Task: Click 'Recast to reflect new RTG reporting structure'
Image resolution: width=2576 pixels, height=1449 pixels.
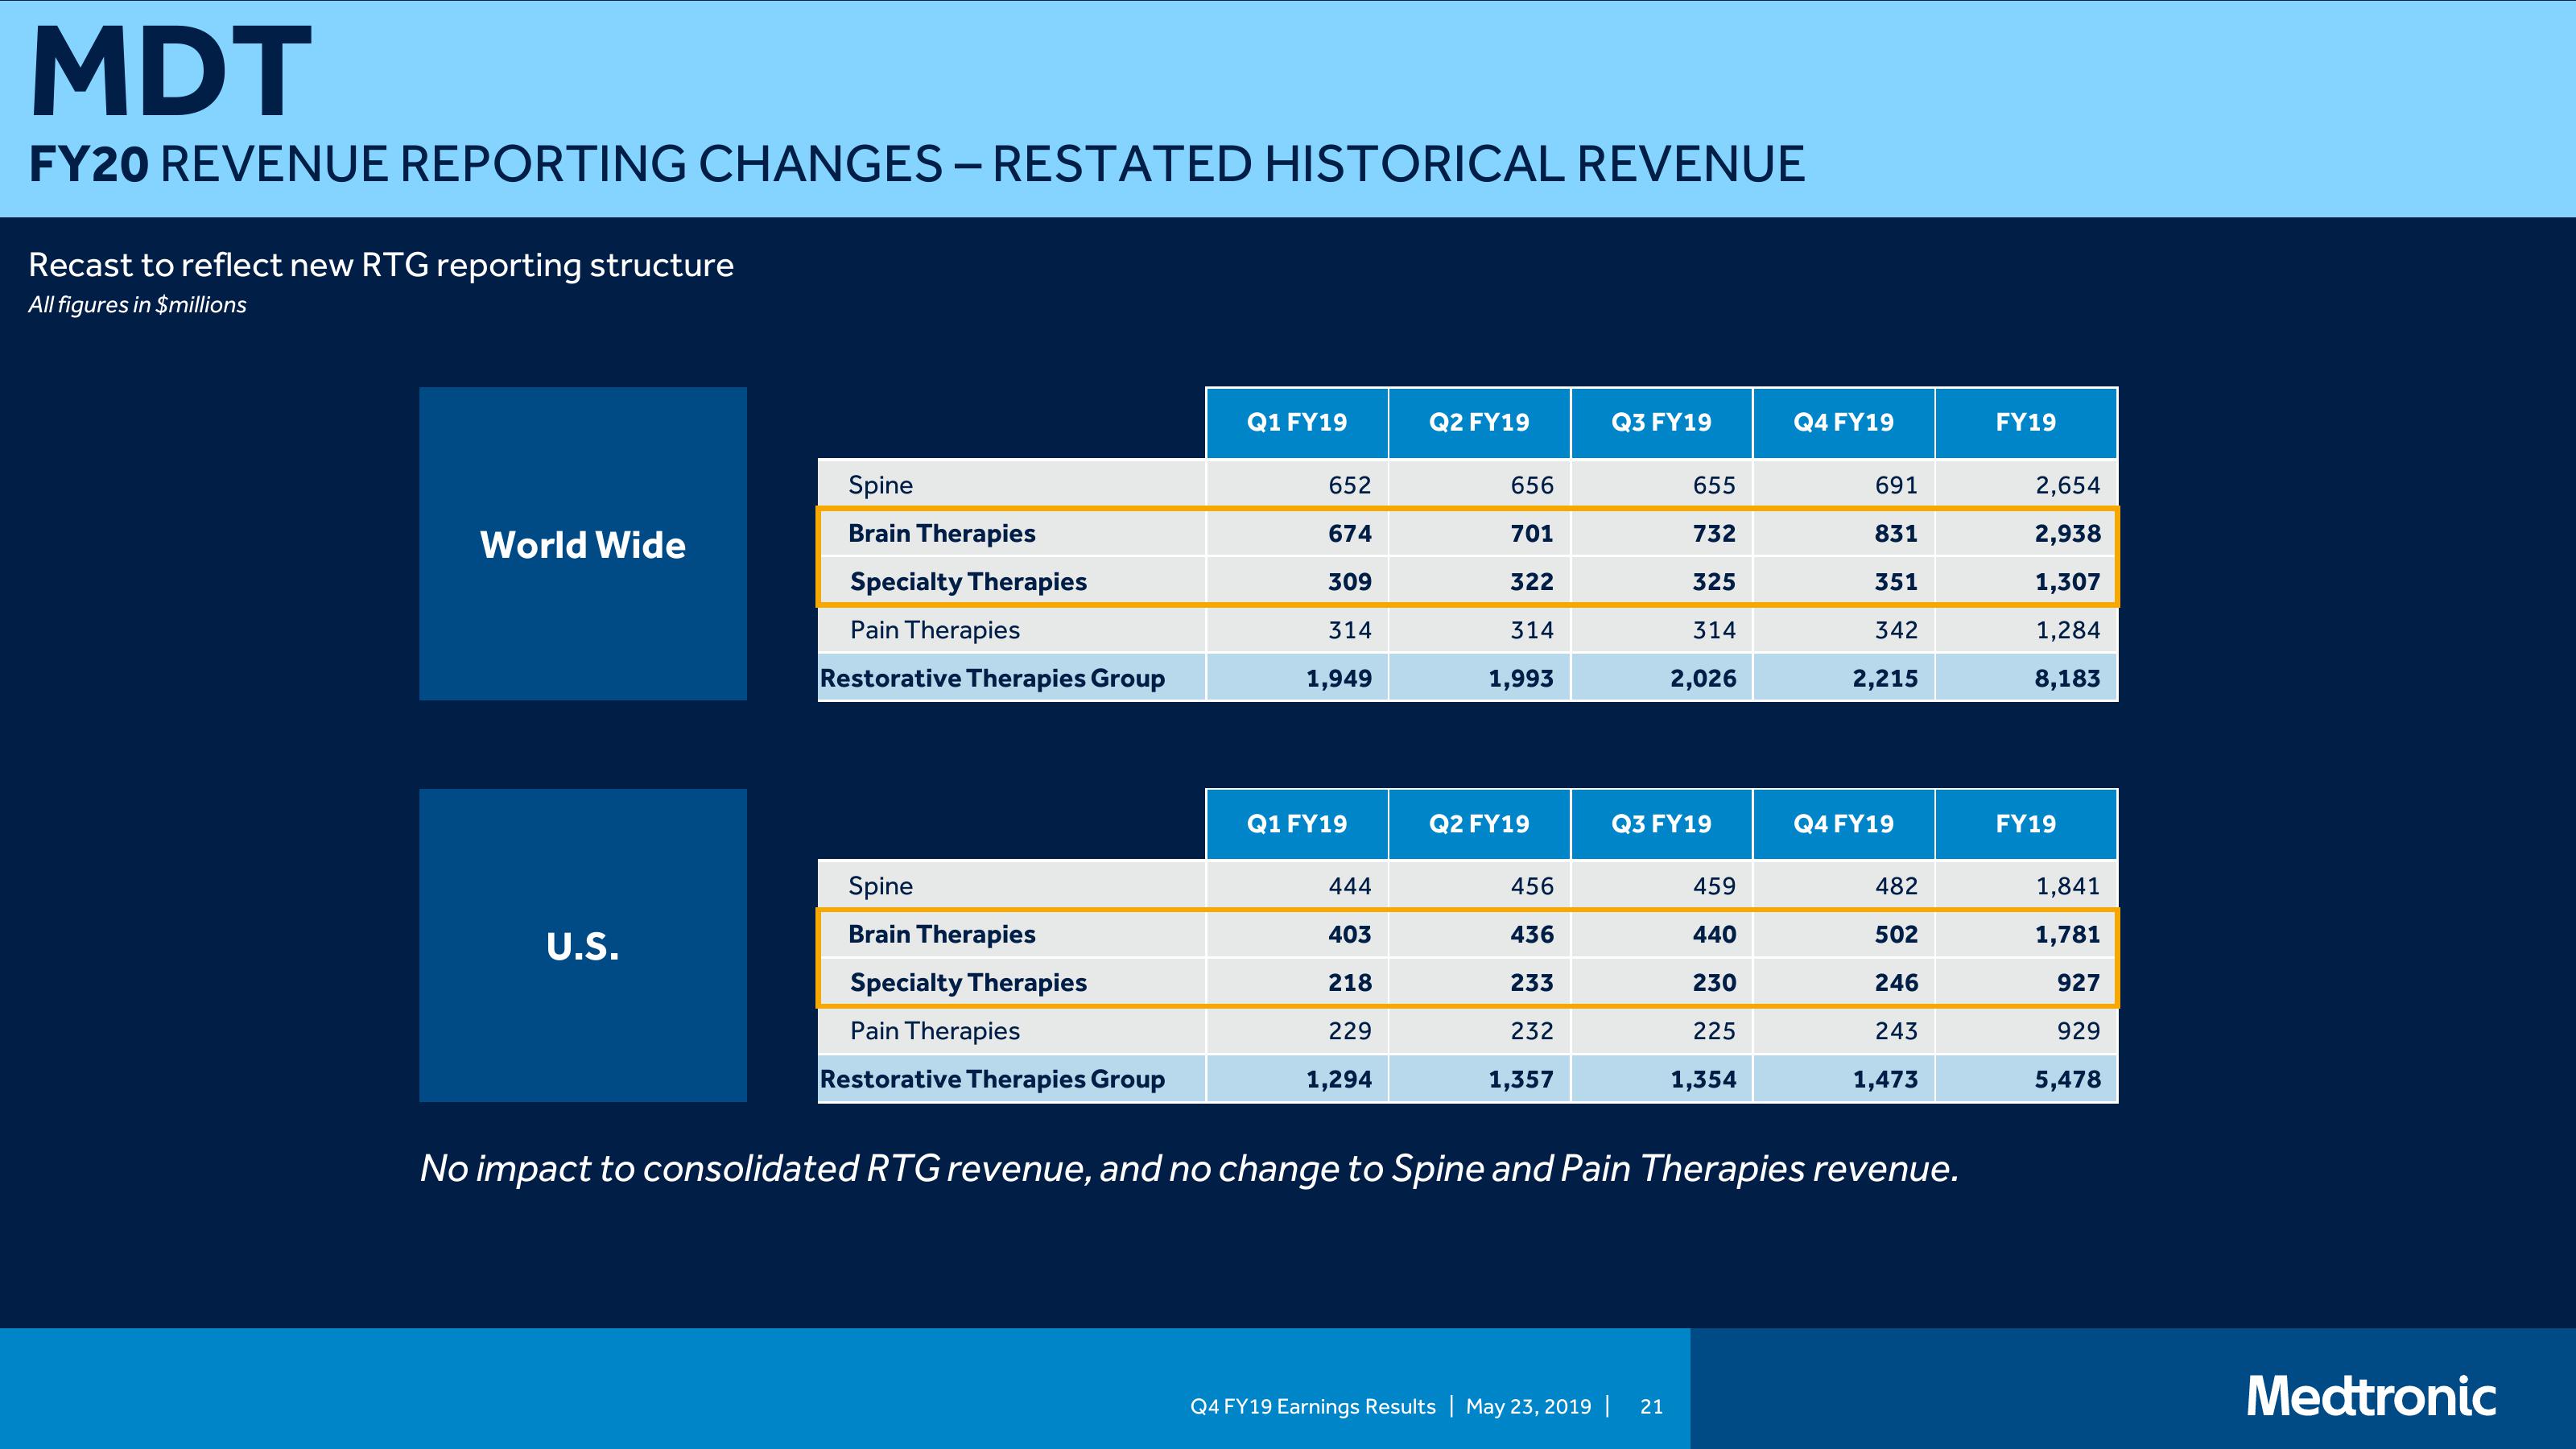Action: pos(381,265)
